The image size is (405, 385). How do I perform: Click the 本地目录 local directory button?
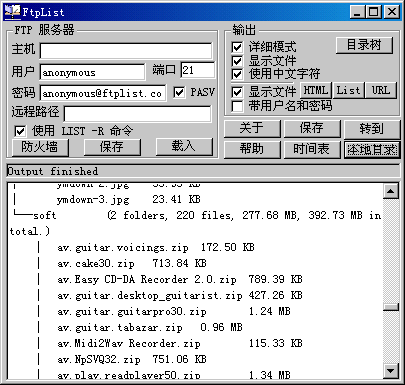[372, 150]
